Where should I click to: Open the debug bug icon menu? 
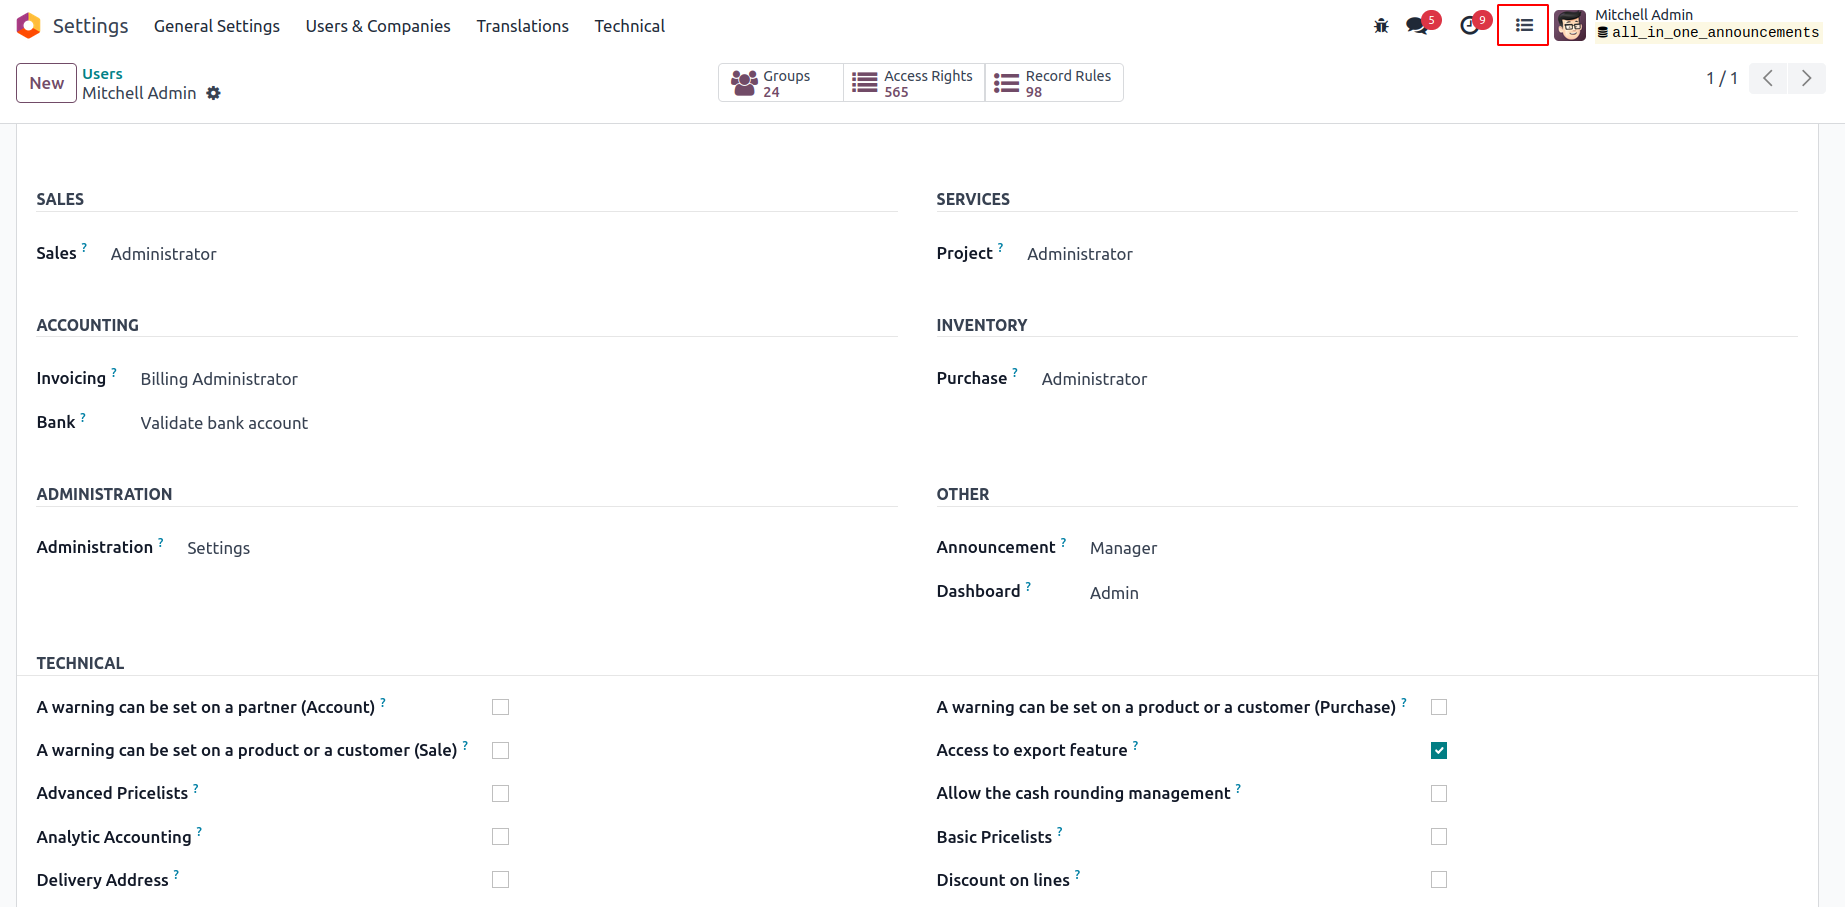coord(1381,26)
